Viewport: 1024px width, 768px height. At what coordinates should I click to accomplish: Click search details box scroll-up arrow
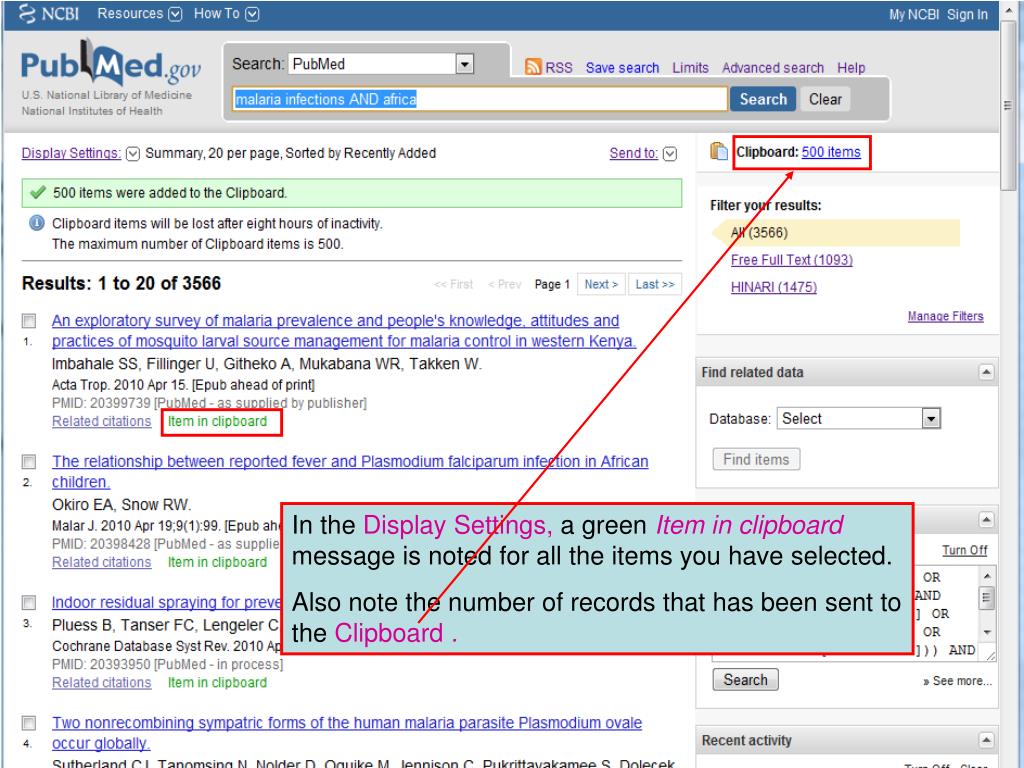[987, 576]
